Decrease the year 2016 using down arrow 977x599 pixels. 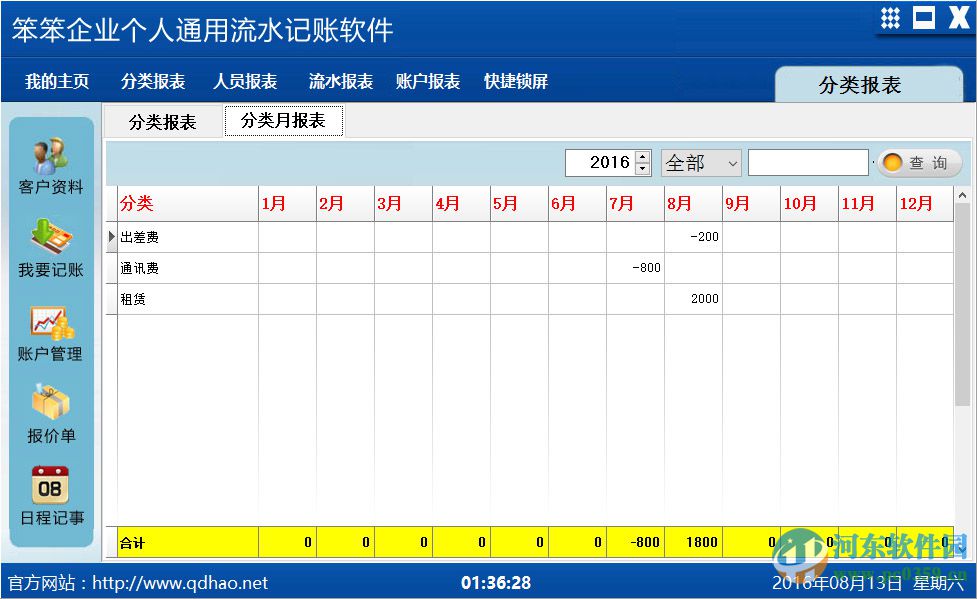[643, 167]
